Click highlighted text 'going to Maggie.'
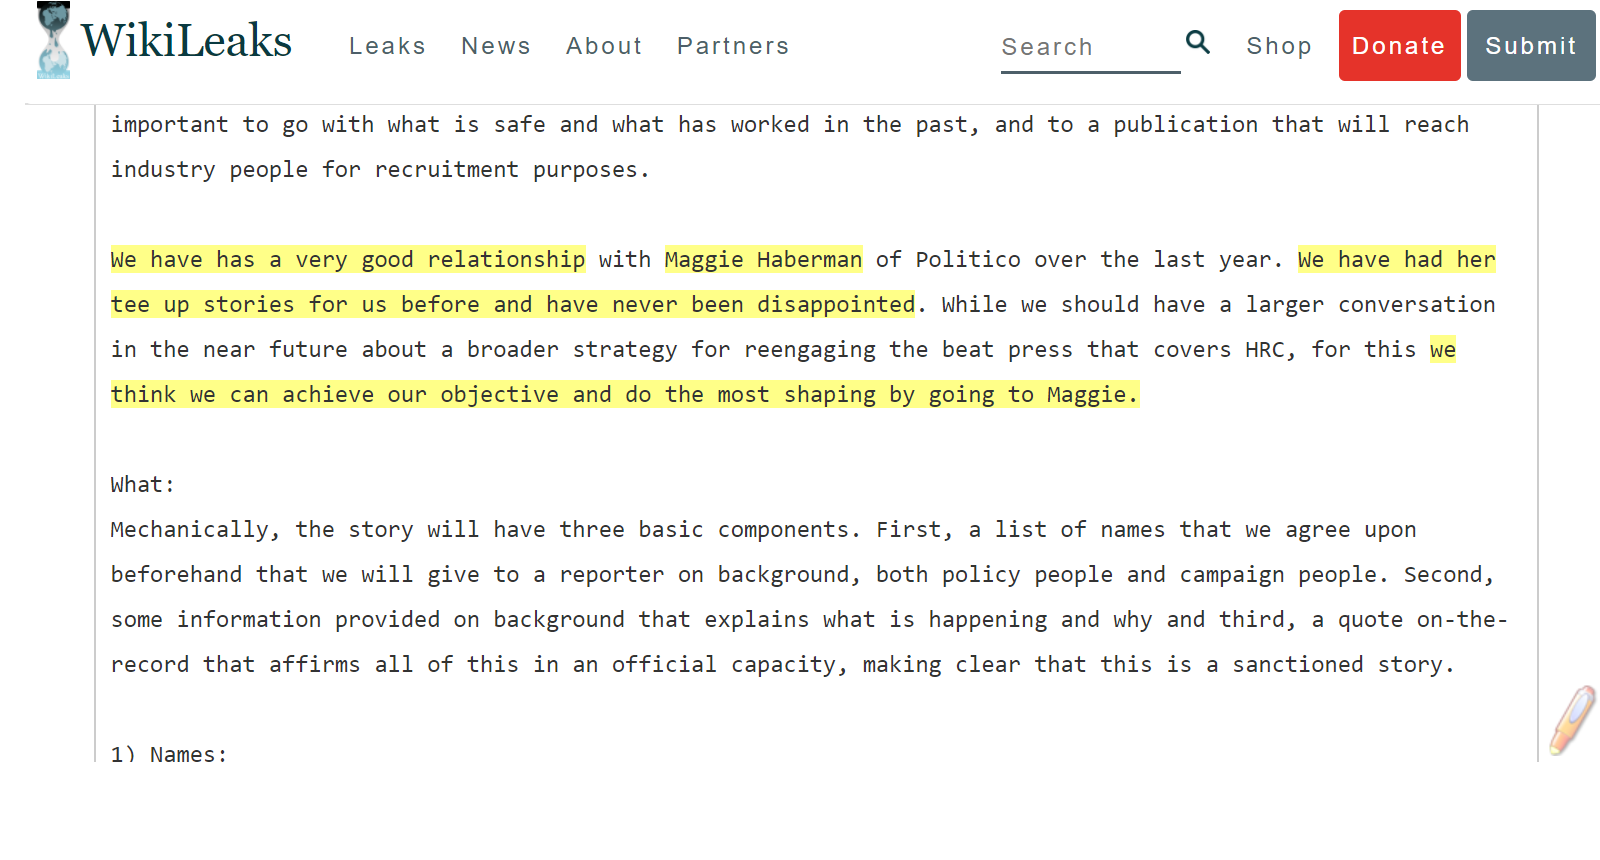1600x860 pixels. click(x=1033, y=395)
